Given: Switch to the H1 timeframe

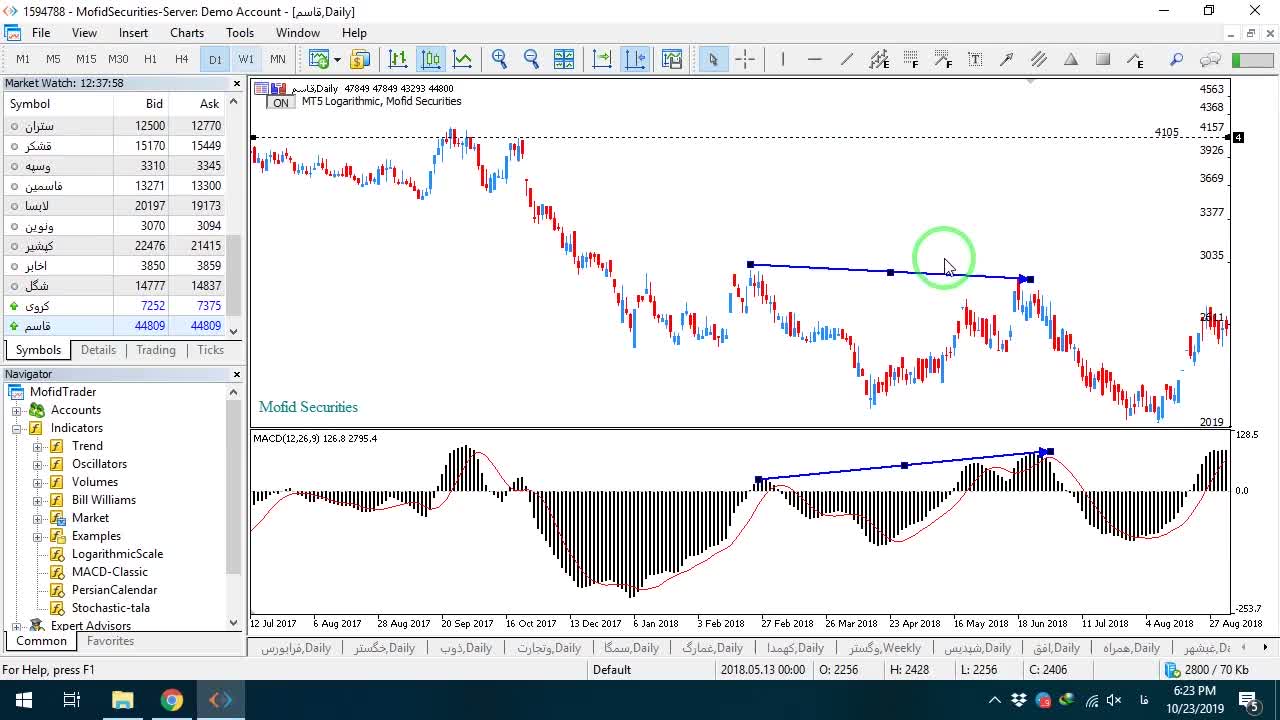Looking at the screenshot, I should point(150,60).
